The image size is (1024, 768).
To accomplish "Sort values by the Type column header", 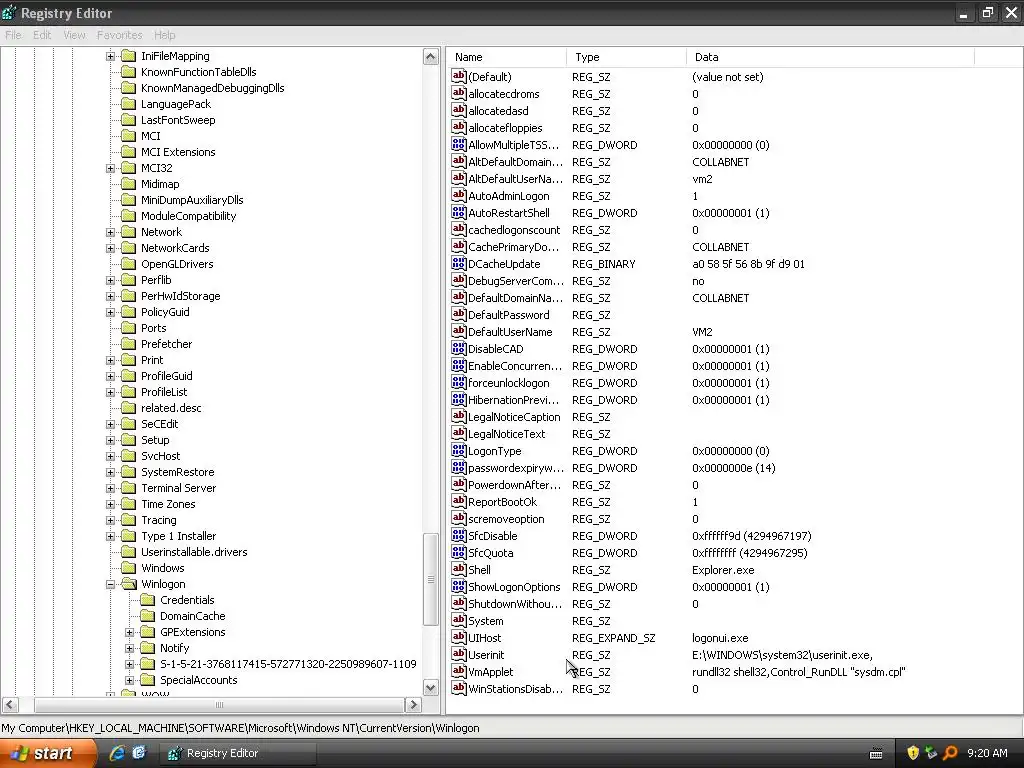I will tap(626, 57).
